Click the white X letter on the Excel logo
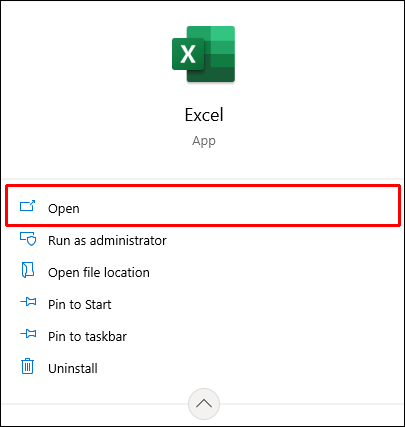This screenshot has height=427, width=405. (188, 54)
